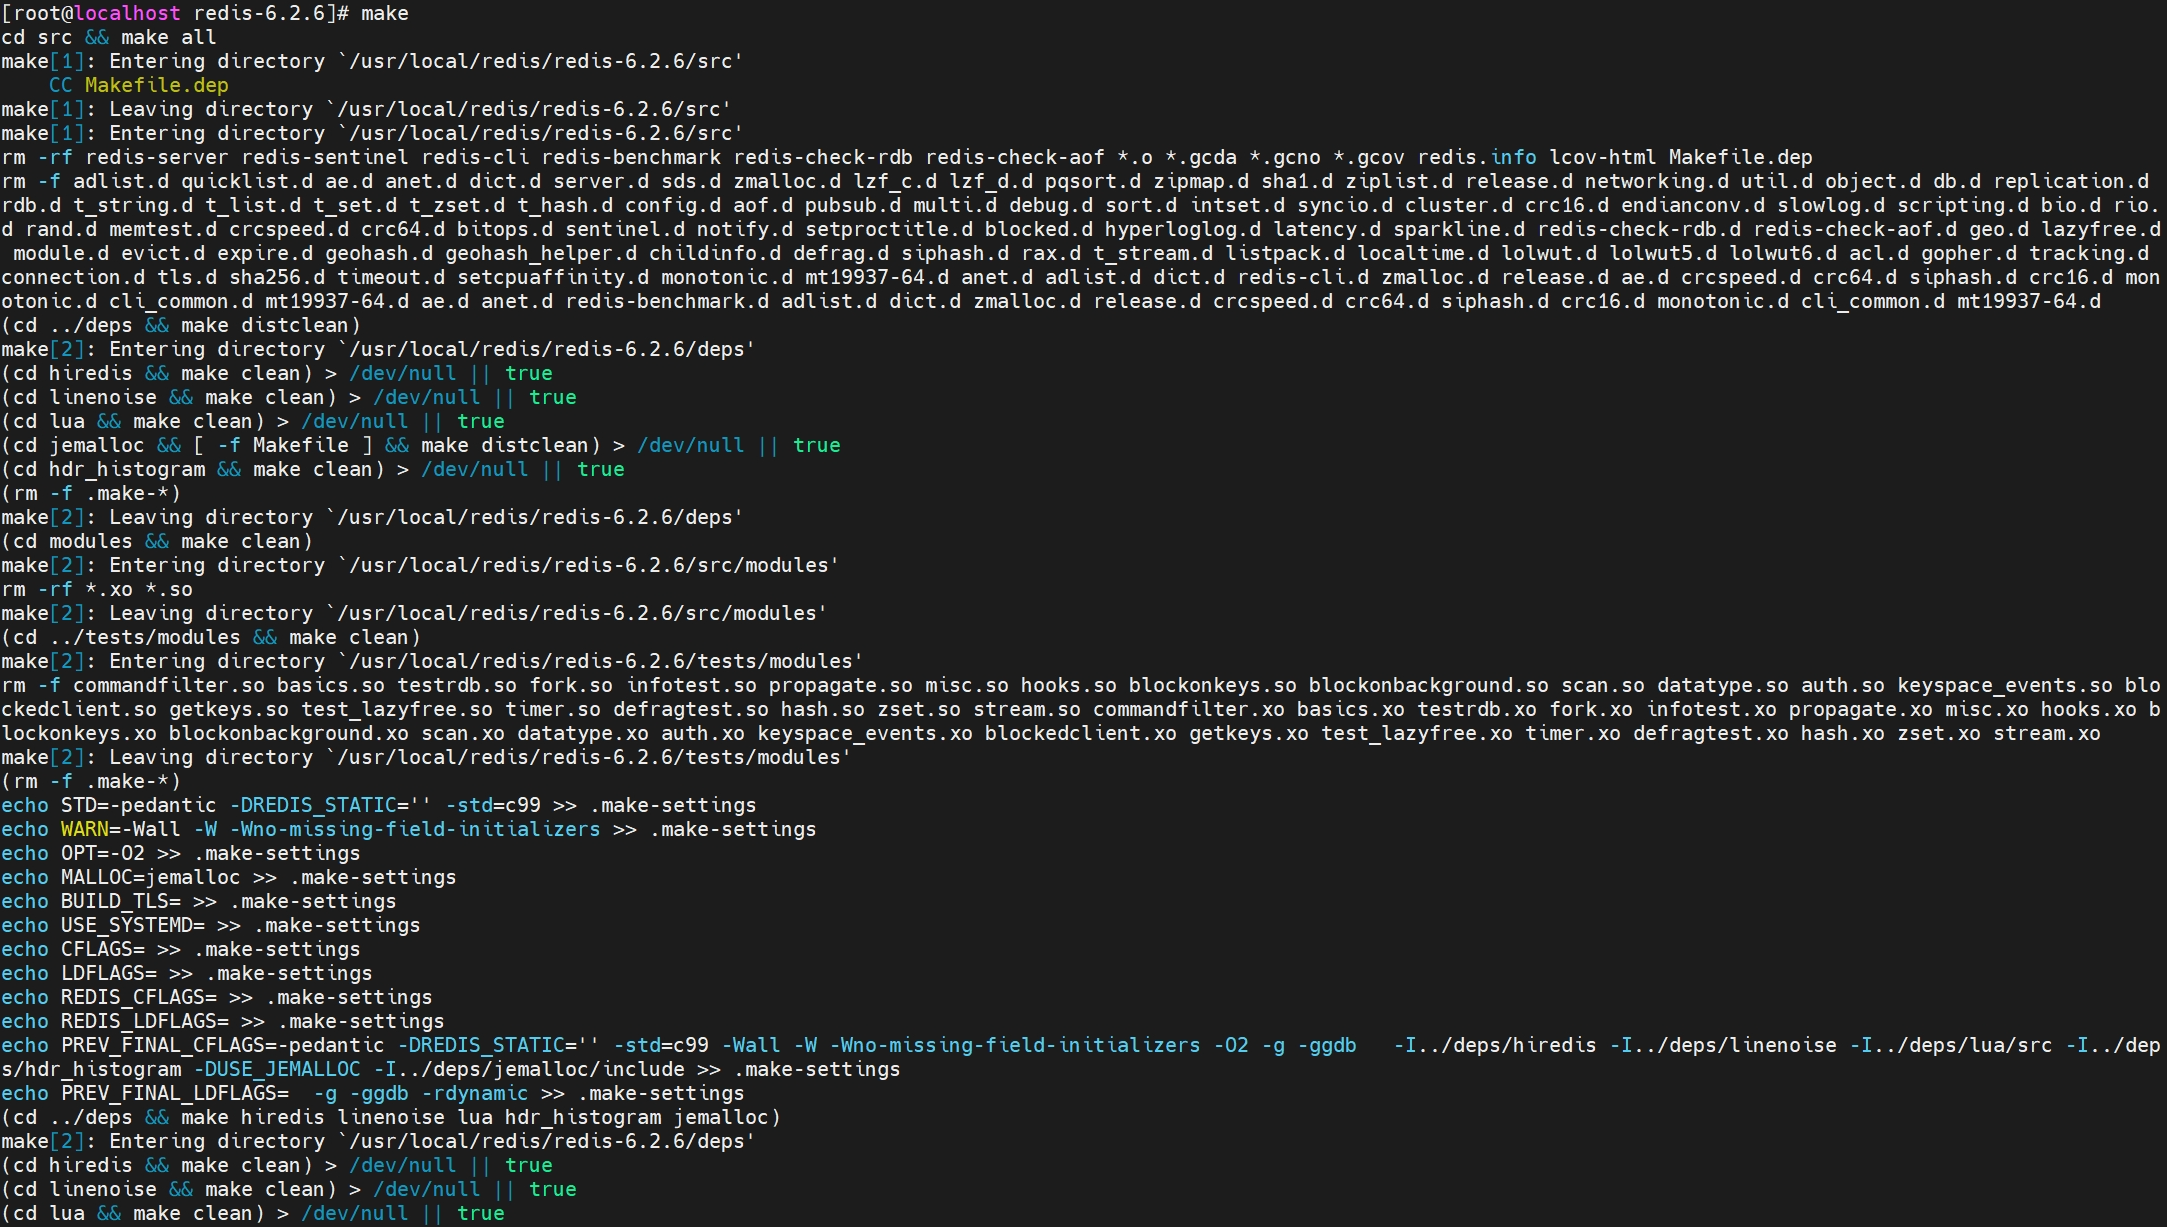Click the 'CC Makefile.dep' line
The width and height of the screenshot is (2167, 1227).
[x=139, y=85]
